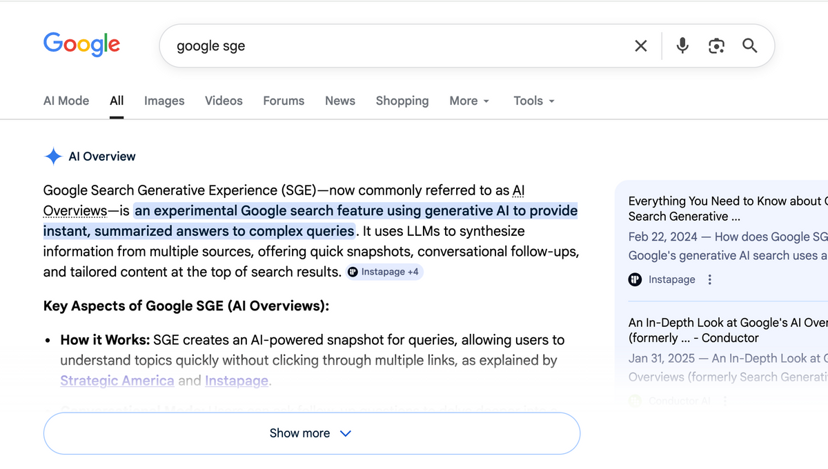Click the Instapage source name label
The image size is (828, 469).
[x=672, y=279]
